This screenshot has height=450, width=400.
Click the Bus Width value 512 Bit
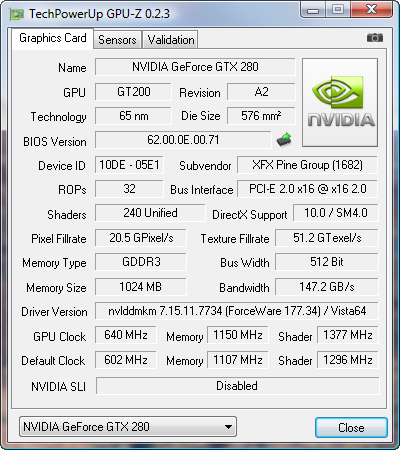point(327,262)
